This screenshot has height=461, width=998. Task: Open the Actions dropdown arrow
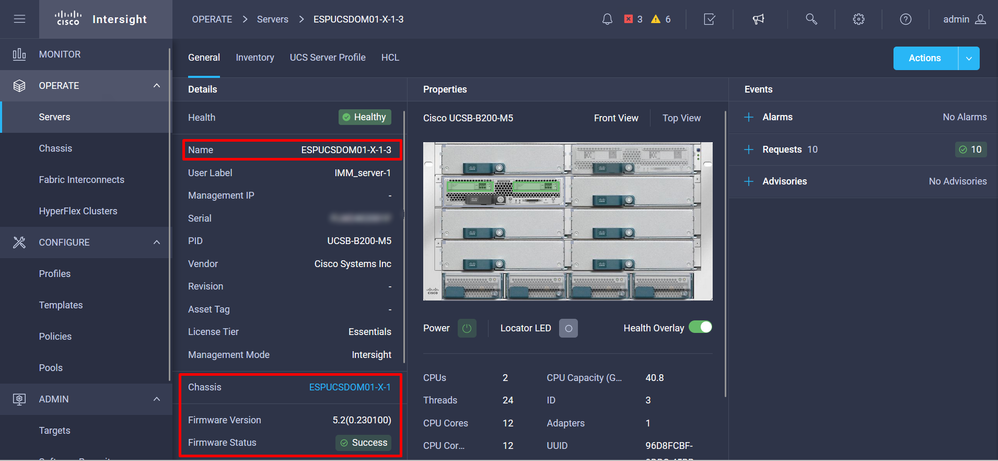(x=969, y=58)
